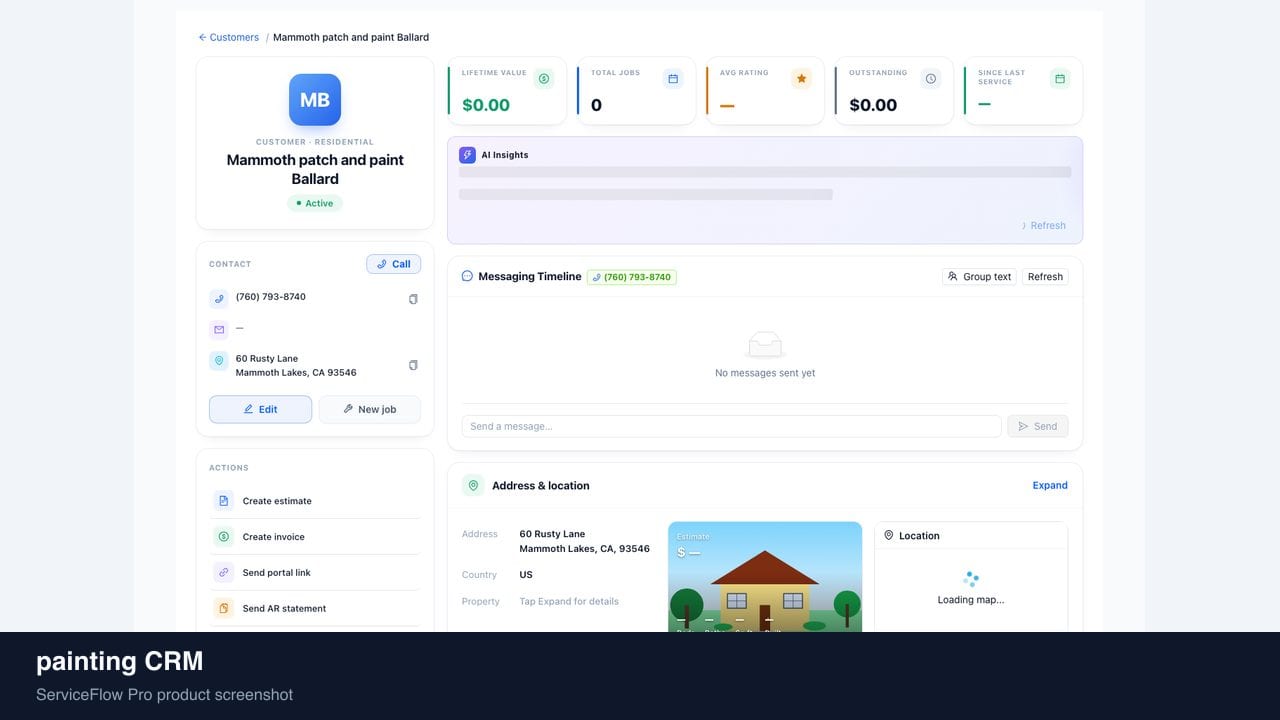The height and width of the screenshot is (720, 1280).
Task: Select the Create estimate action
Action: tap(315, 501)
